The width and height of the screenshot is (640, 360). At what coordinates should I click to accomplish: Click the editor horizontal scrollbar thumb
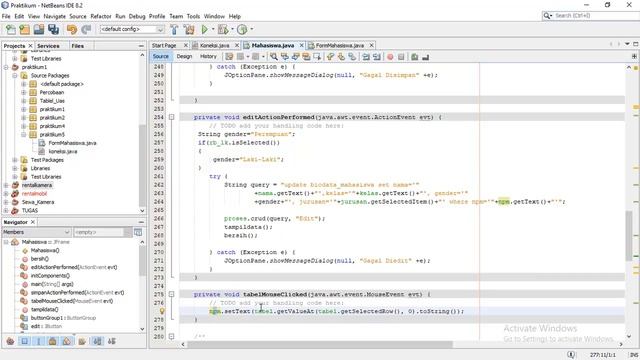pyautogui.click(x=320, y=344)
